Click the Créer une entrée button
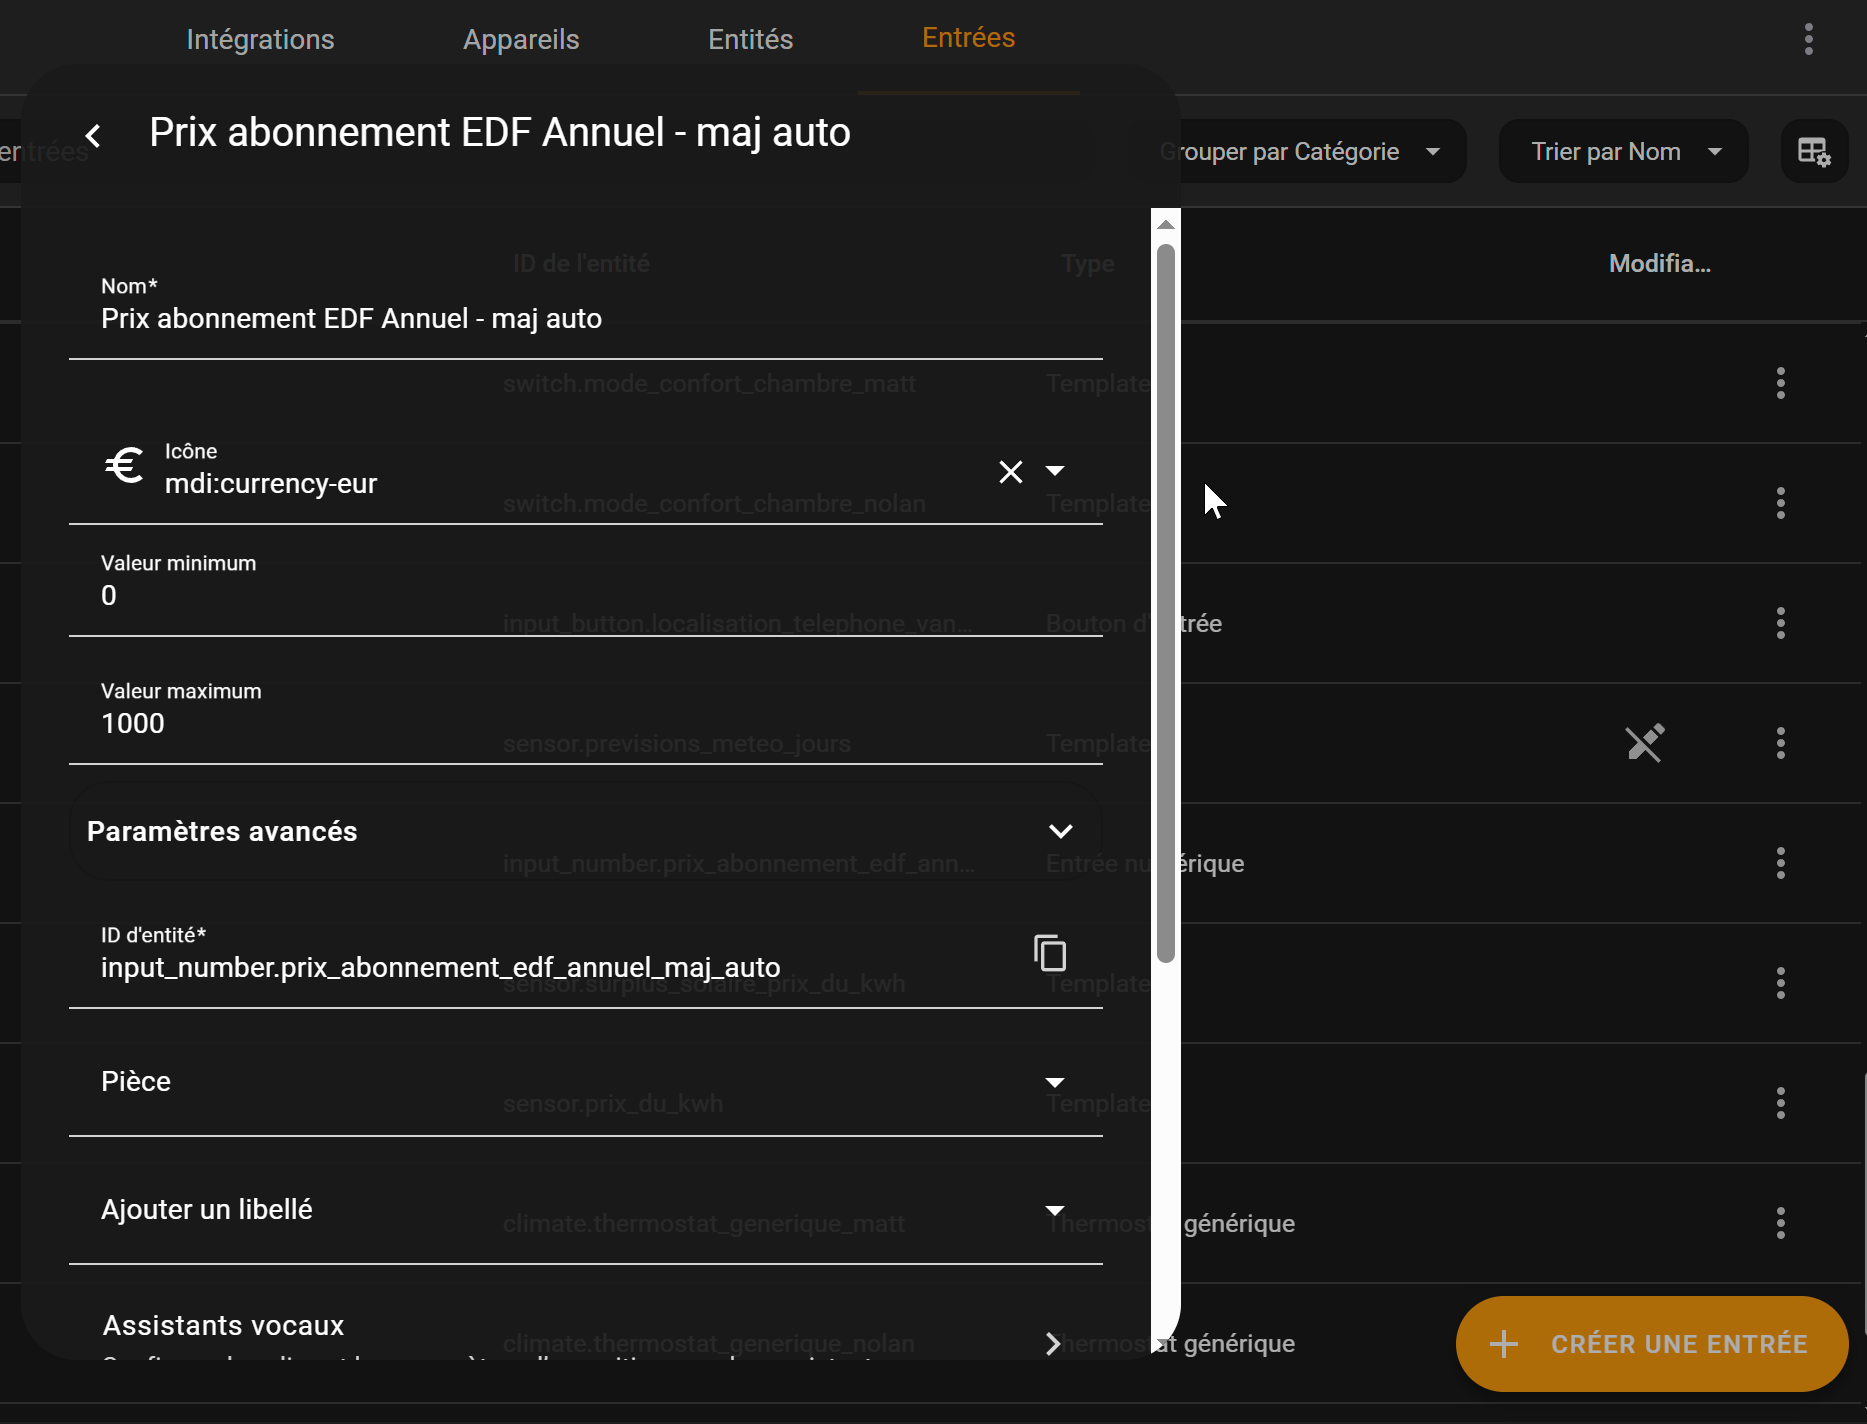1867x1424 pixels. [1651, 1343]
